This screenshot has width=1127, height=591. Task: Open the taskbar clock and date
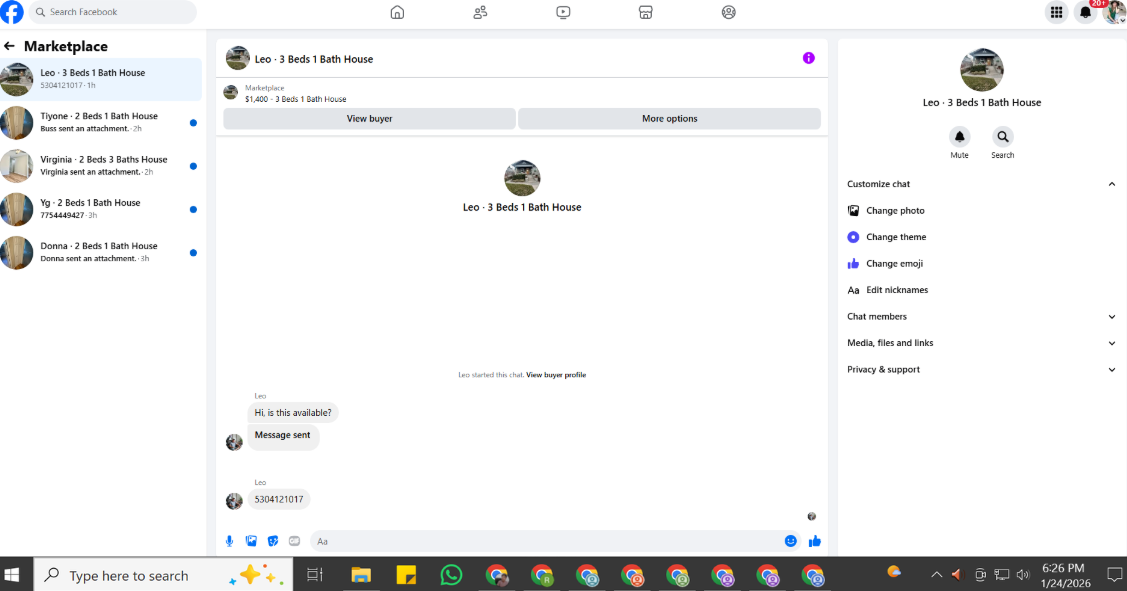(x=1065, y=575)
